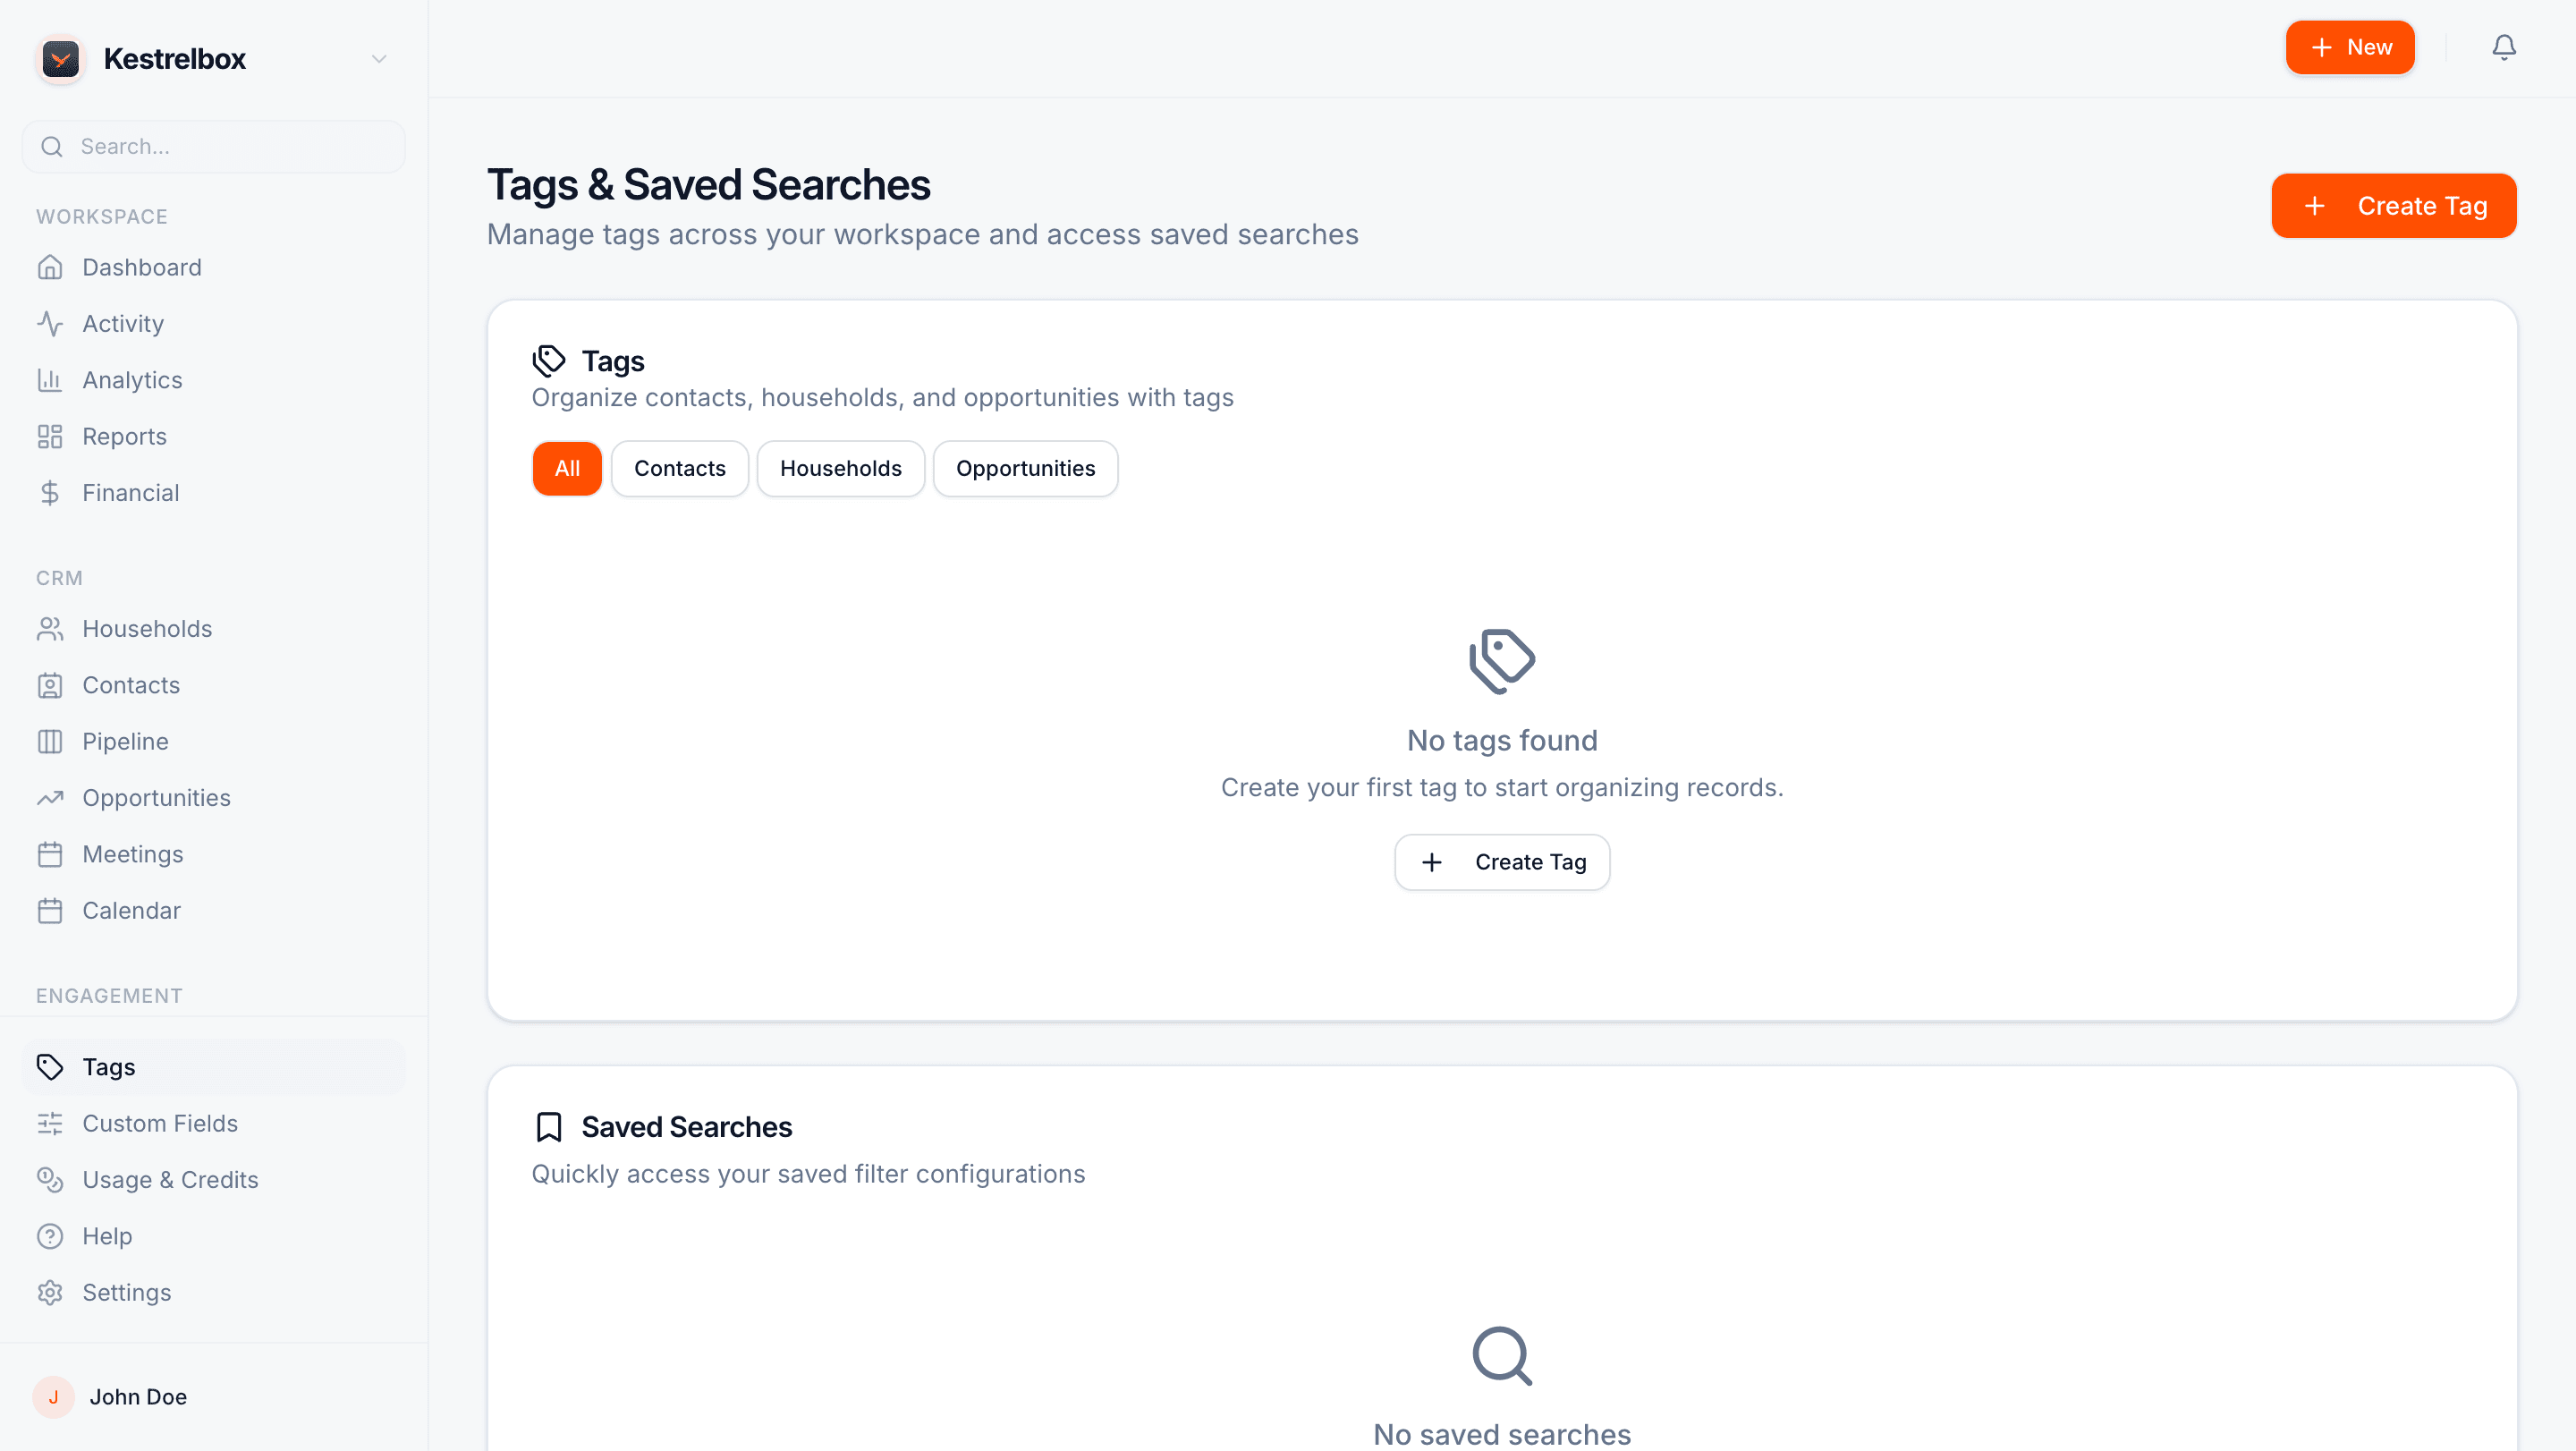Open the Tags section under Engagement
Viewport: 2576px width, 1451px height.
[x=108, y=1066]
